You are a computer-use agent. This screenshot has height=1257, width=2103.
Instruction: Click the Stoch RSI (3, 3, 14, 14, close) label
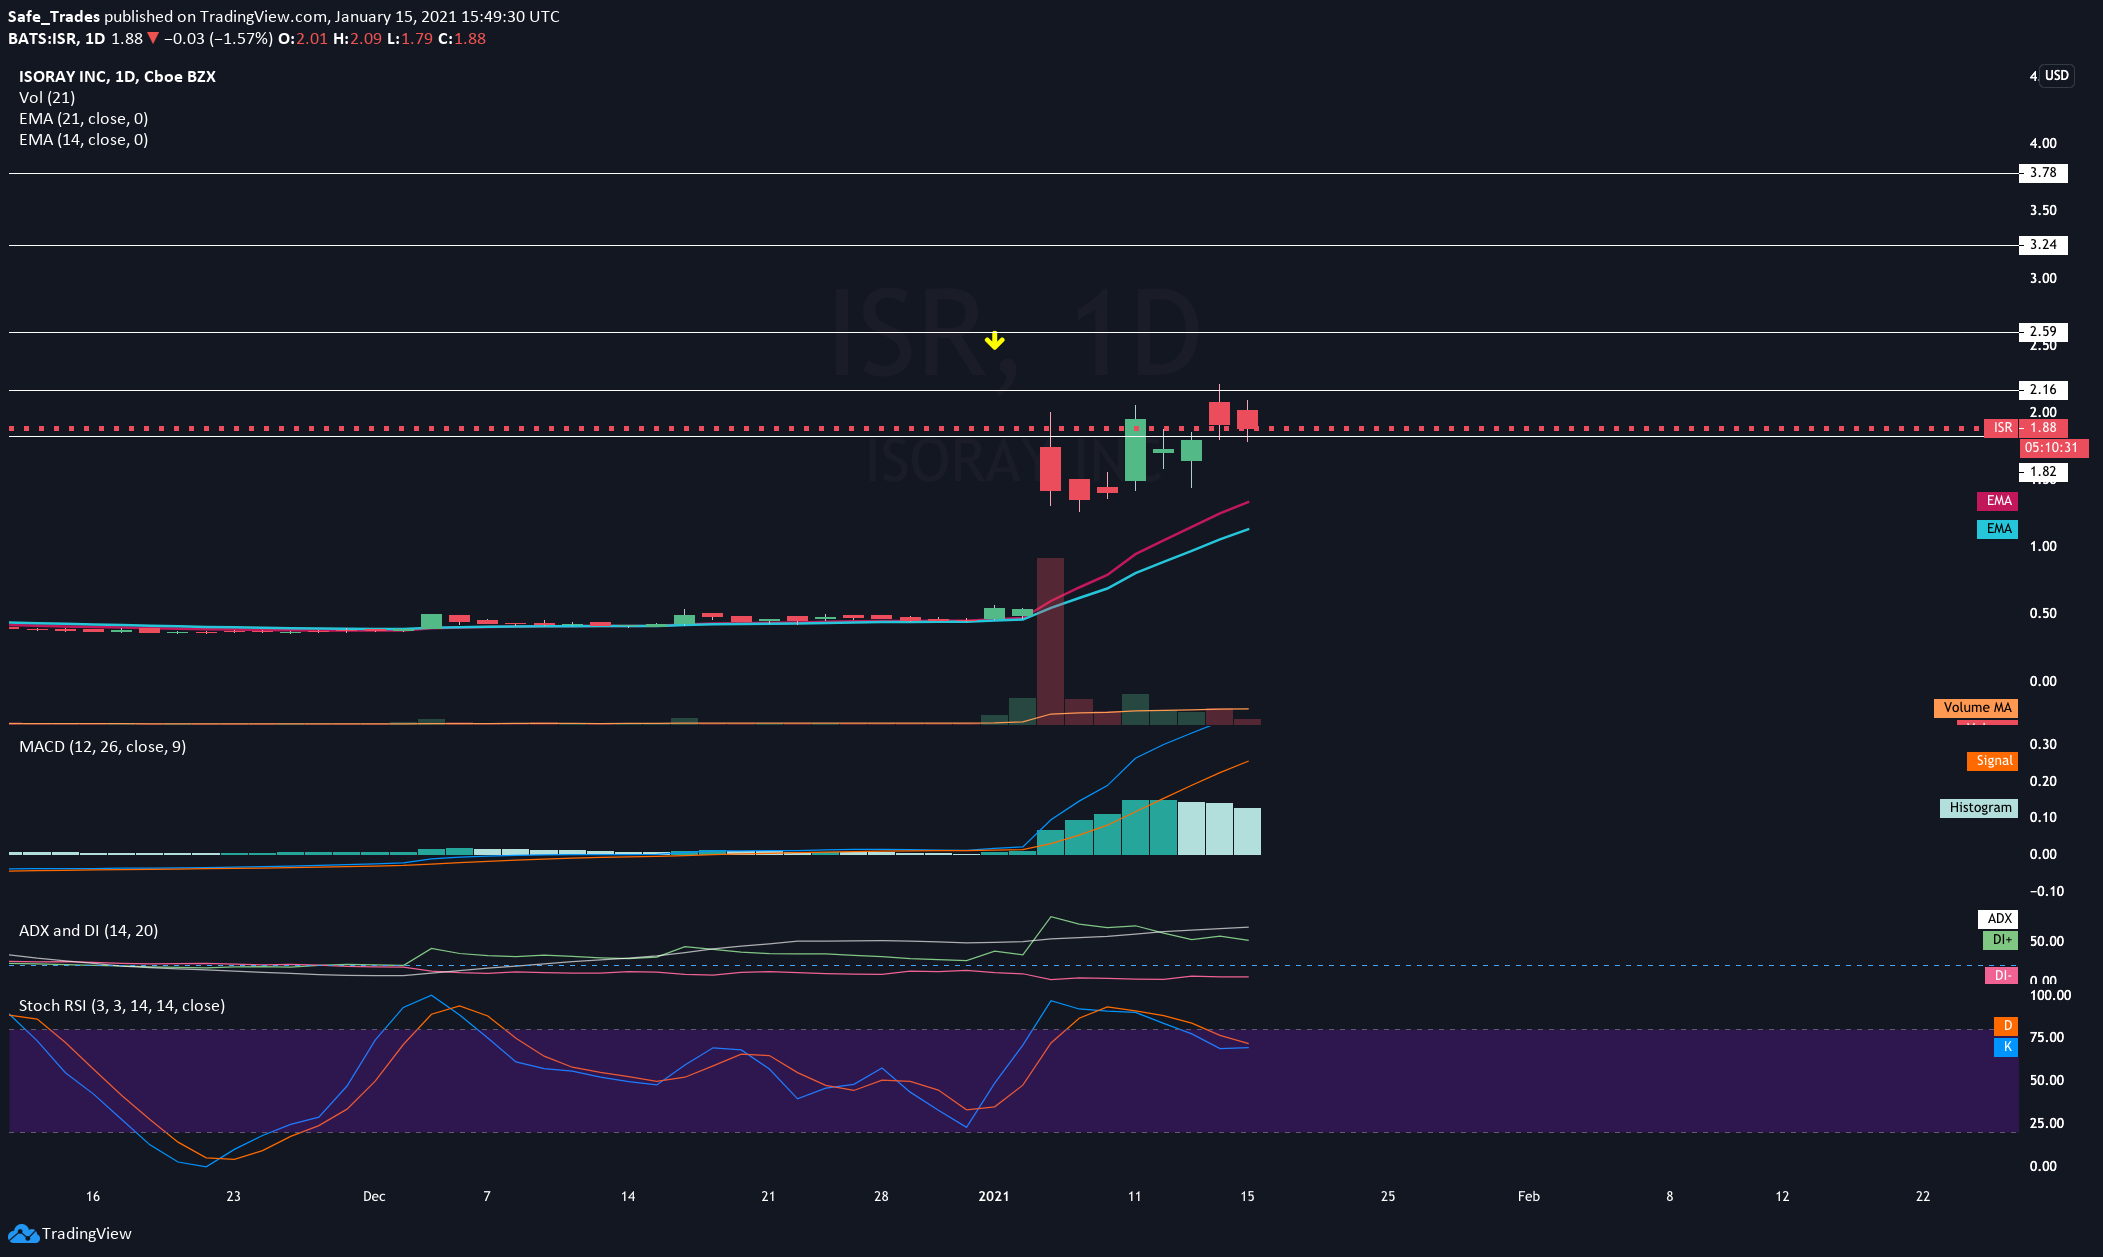(x=121, y=1005)
